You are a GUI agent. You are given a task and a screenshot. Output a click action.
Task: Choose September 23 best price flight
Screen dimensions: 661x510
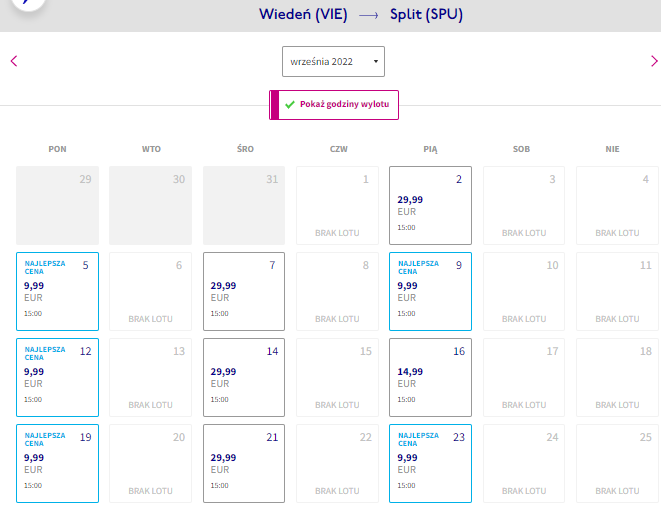pyautogui.click(x=430, y=463)
